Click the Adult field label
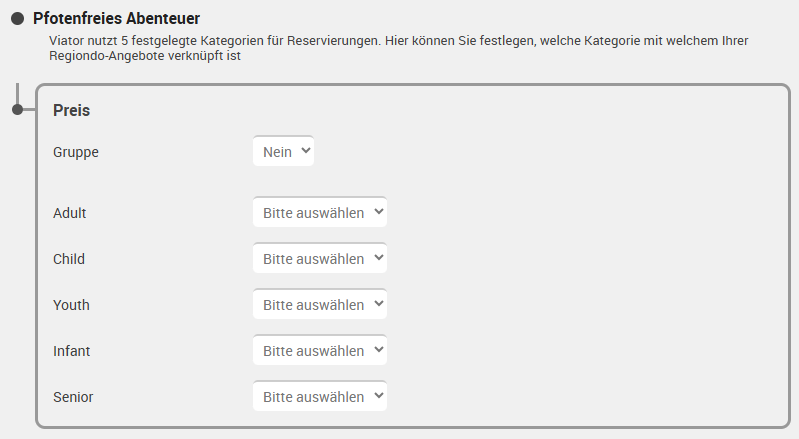The width and height of the screenshot is (799, 439). (x=69, y=213)
